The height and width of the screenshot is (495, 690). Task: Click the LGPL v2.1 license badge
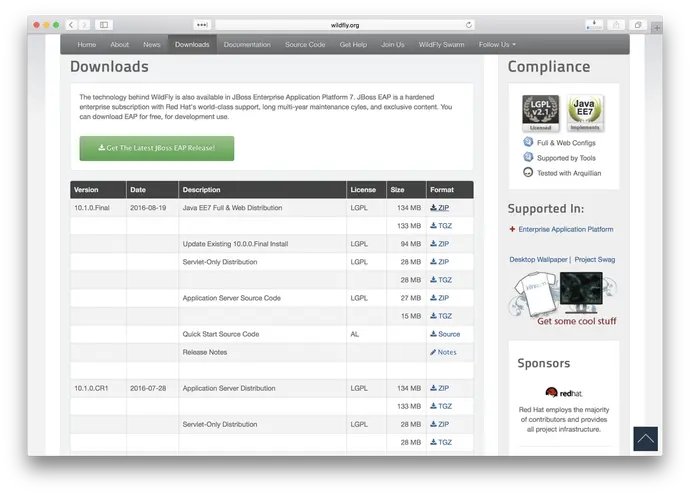(x=541, y=113)
